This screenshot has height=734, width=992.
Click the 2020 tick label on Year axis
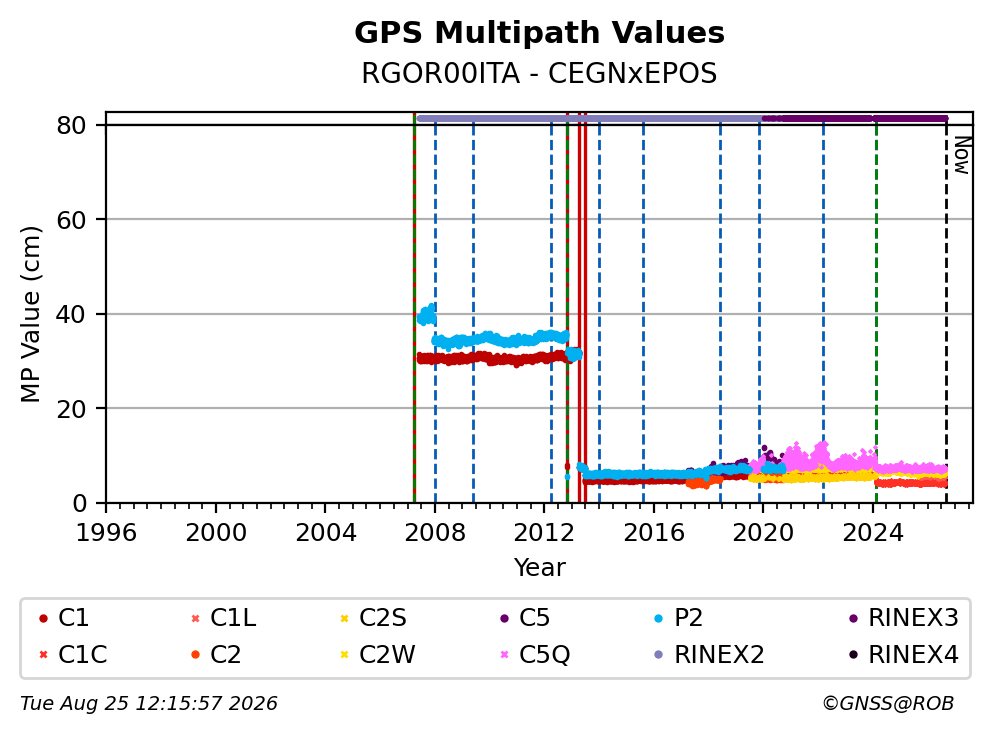click(x=763, y=533)
